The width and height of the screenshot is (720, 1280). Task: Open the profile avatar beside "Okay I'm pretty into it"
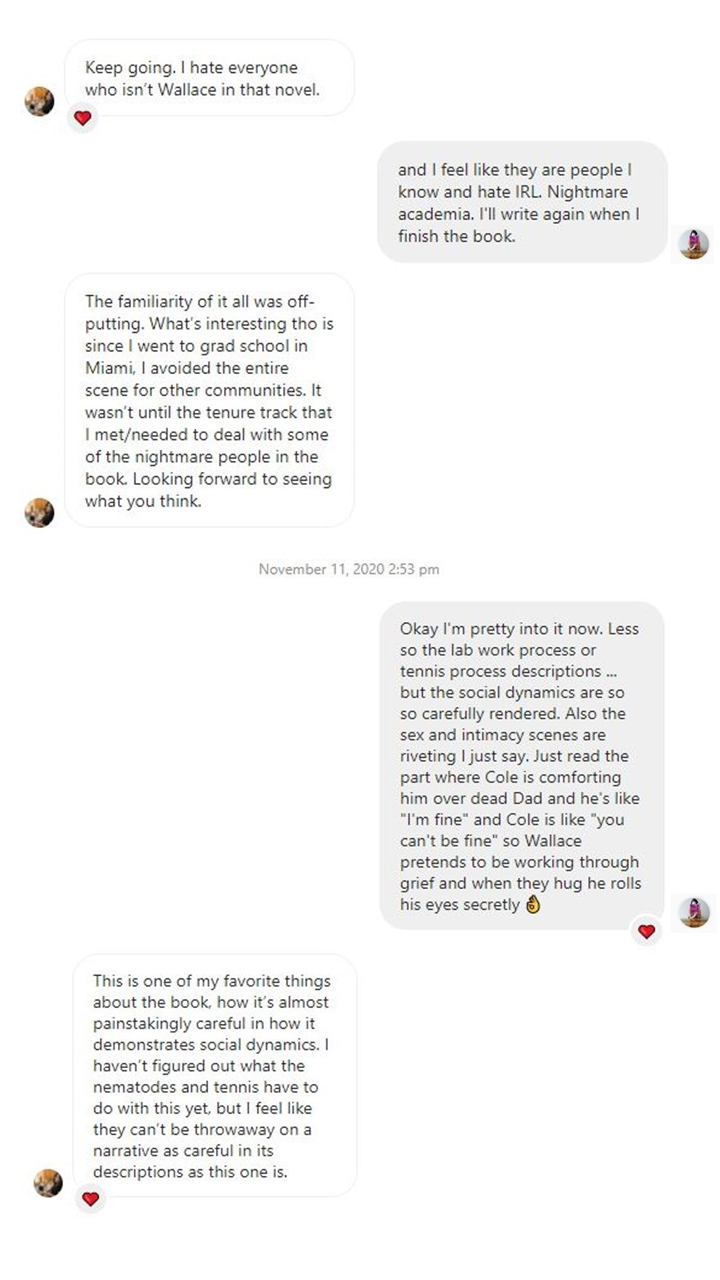coord(693,911)
